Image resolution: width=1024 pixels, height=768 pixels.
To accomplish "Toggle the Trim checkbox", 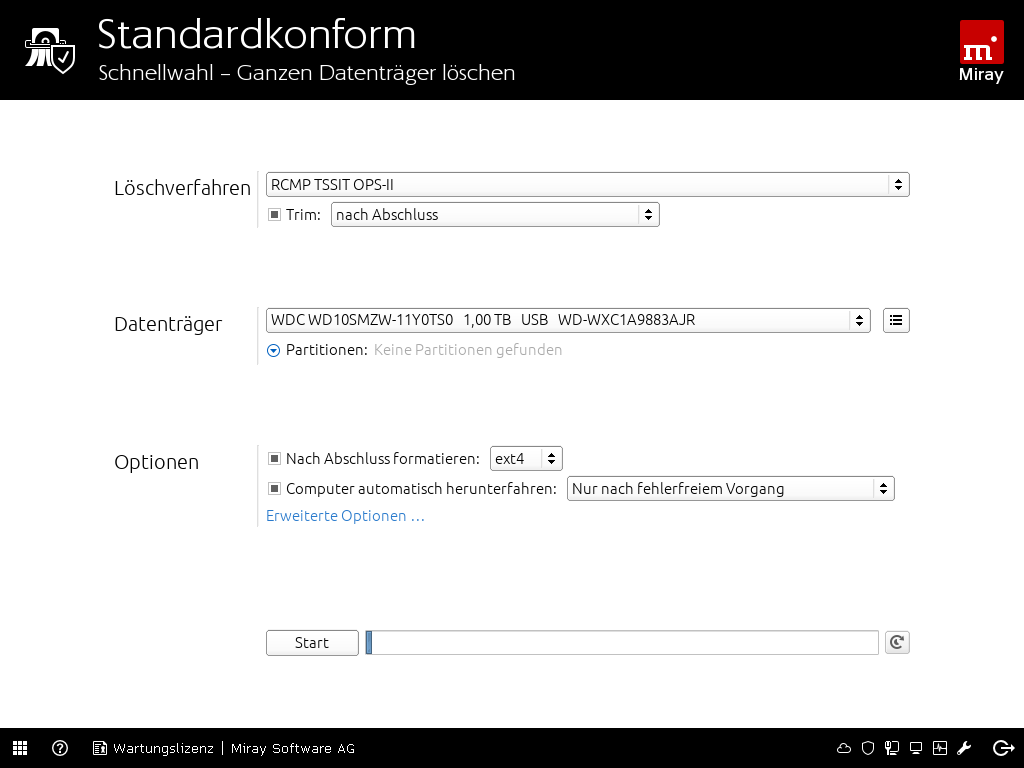I will (275, 215).
